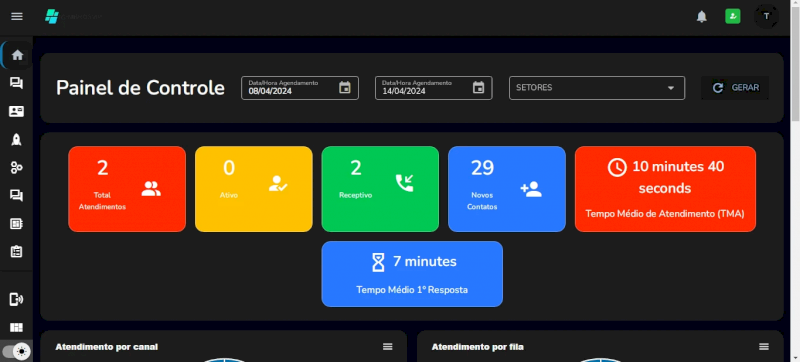Open the calendar schedule icon in sidebar
This screenshot has height=362, width=800.
17,224
